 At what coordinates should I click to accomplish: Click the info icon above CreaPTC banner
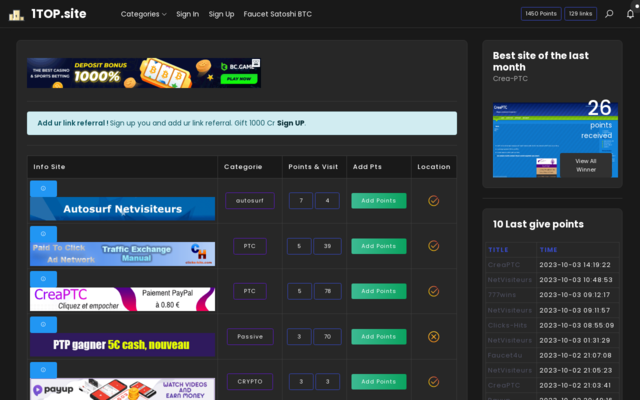[x=43, y=279]
